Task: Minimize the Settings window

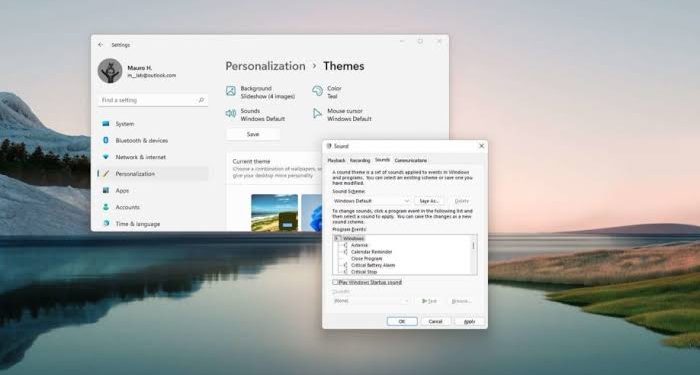Action: (x=402, y=41)
